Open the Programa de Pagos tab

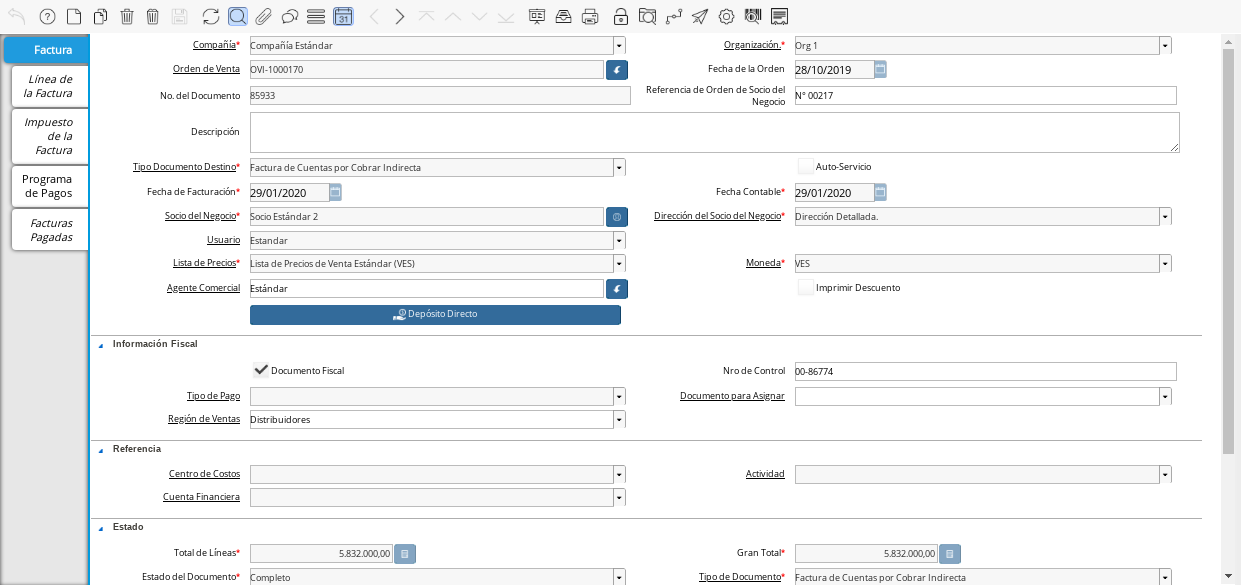(49, 186)
